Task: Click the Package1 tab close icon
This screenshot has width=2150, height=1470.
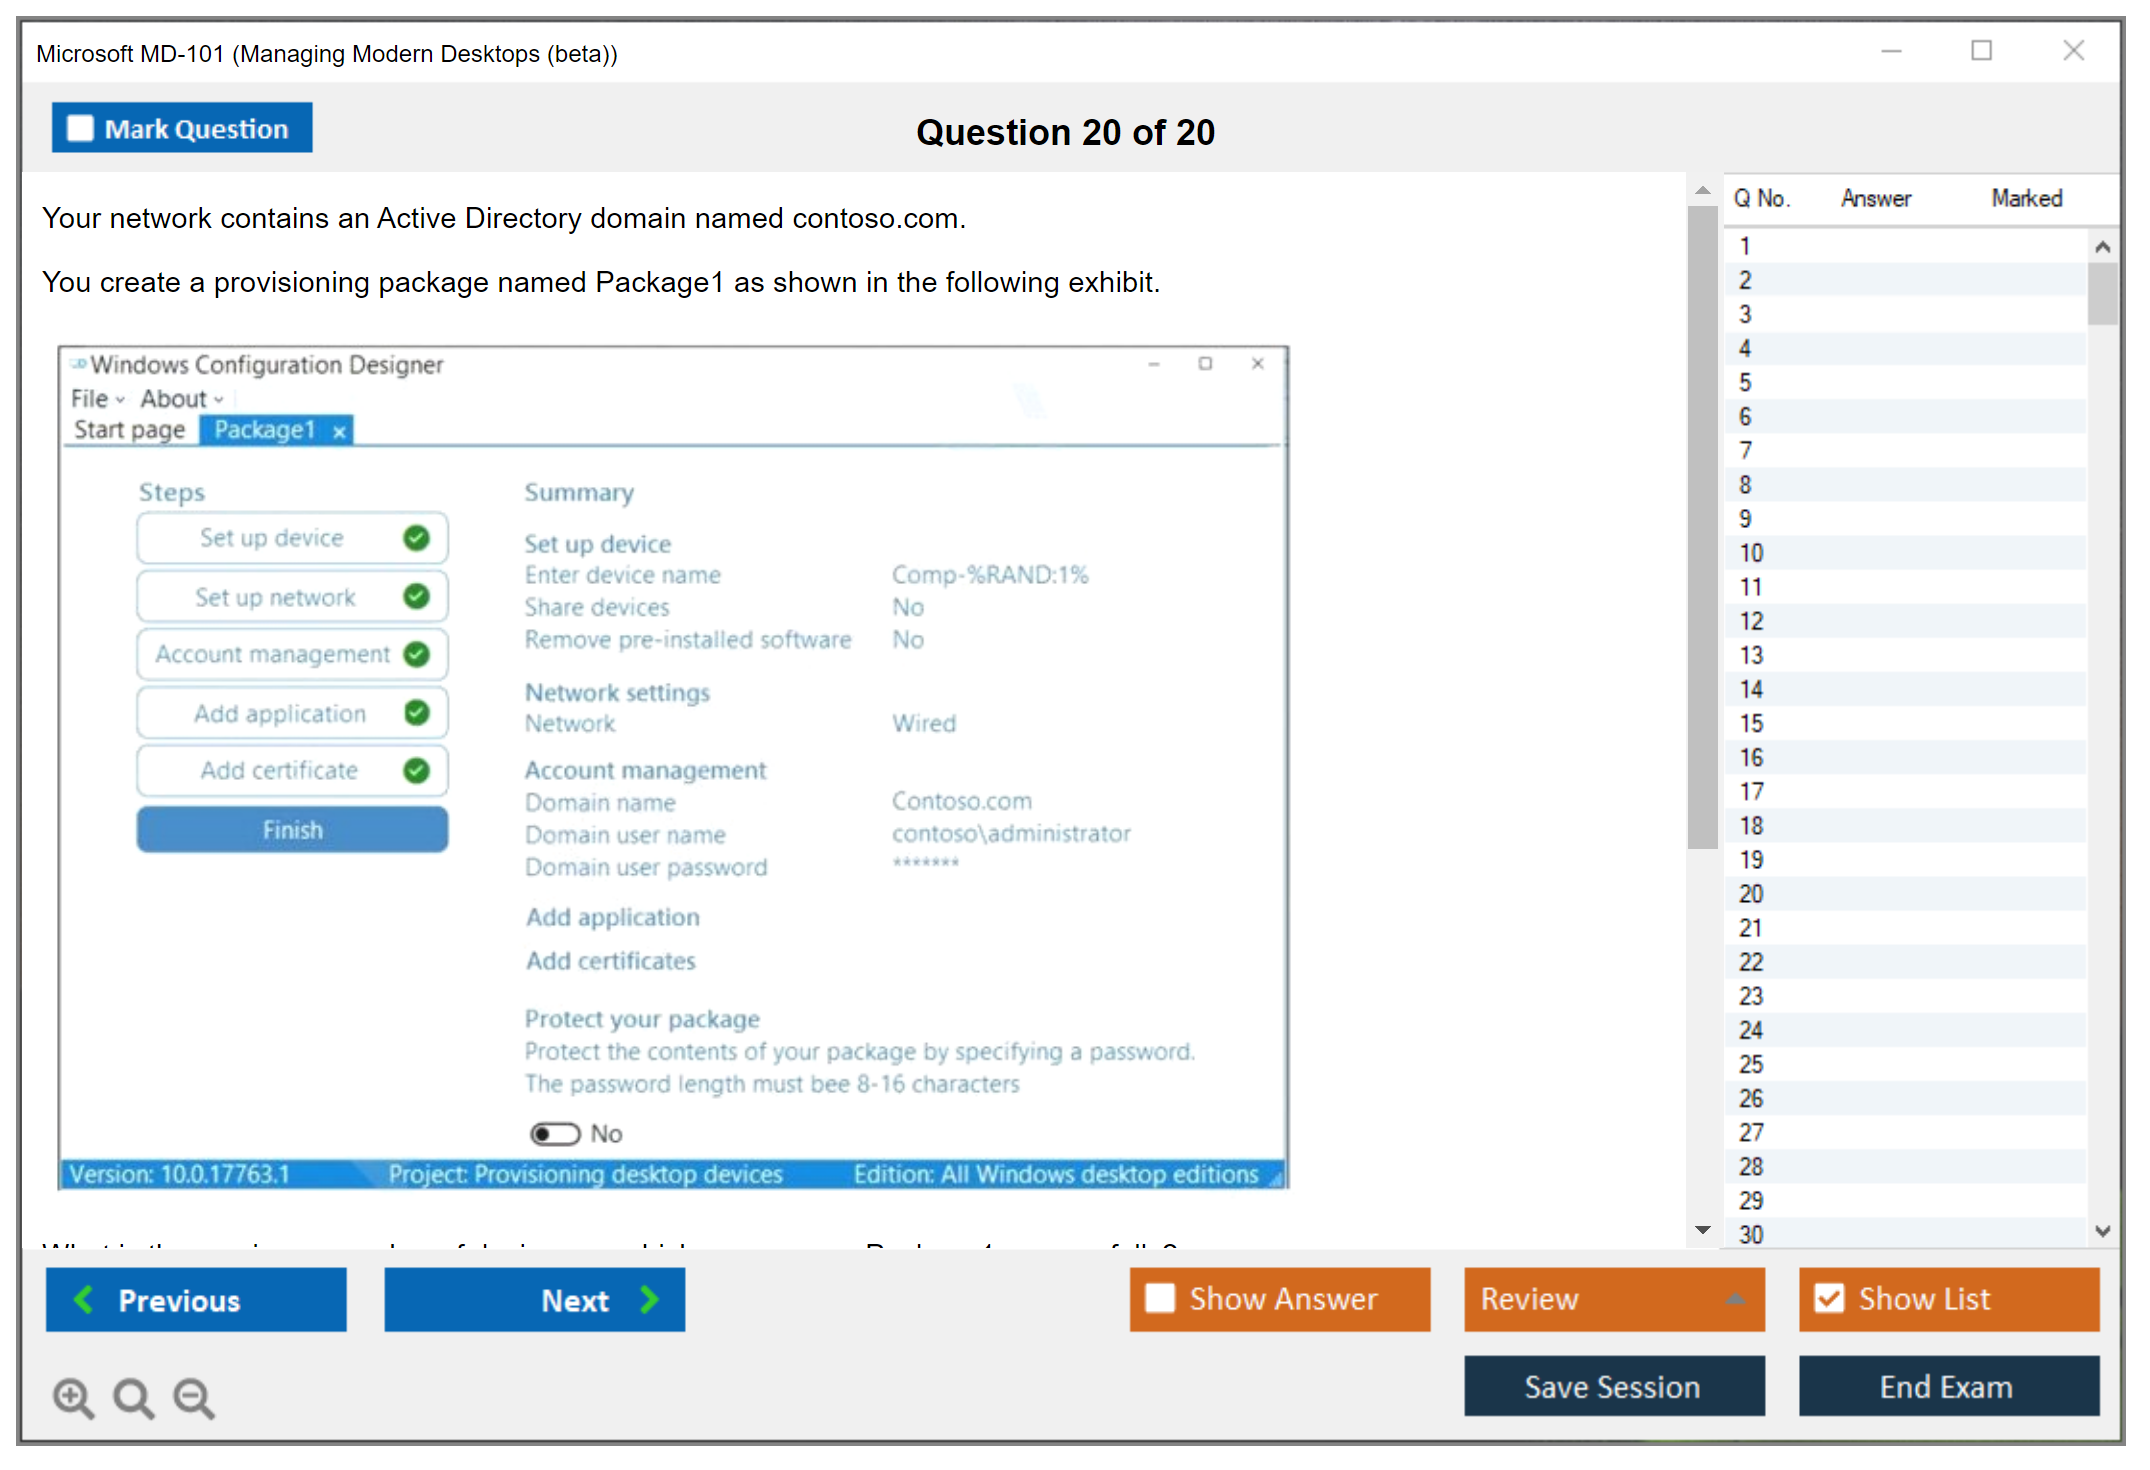Action: tap(339, 431)
